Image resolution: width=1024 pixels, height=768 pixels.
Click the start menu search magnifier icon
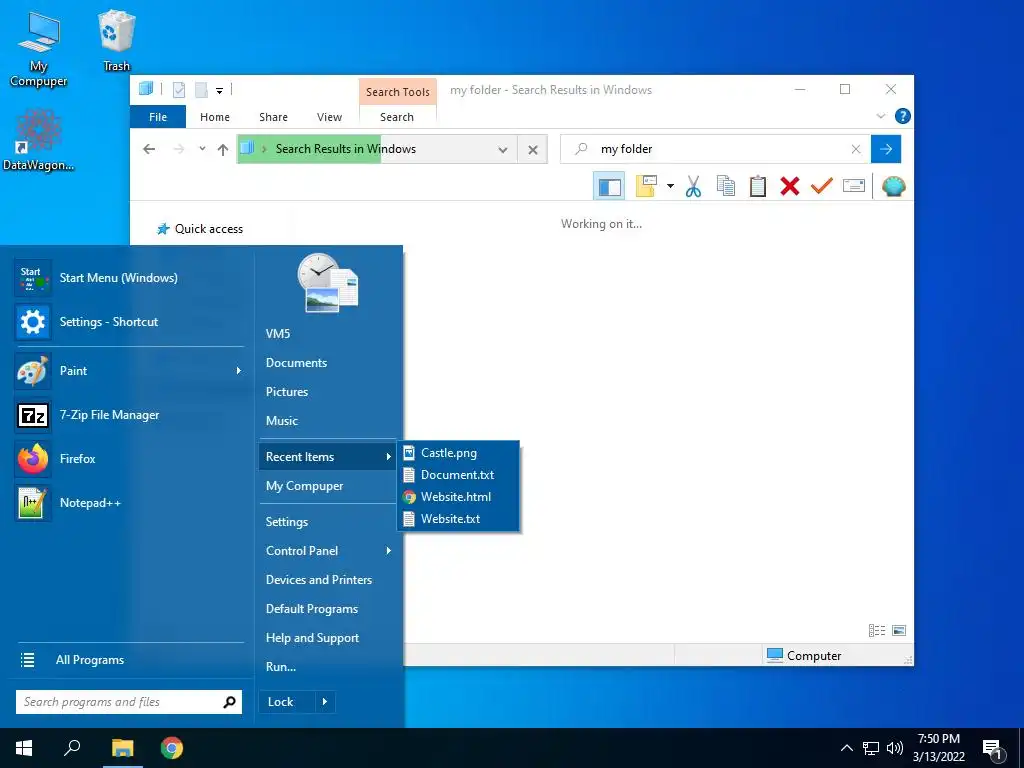coord(229,702)
